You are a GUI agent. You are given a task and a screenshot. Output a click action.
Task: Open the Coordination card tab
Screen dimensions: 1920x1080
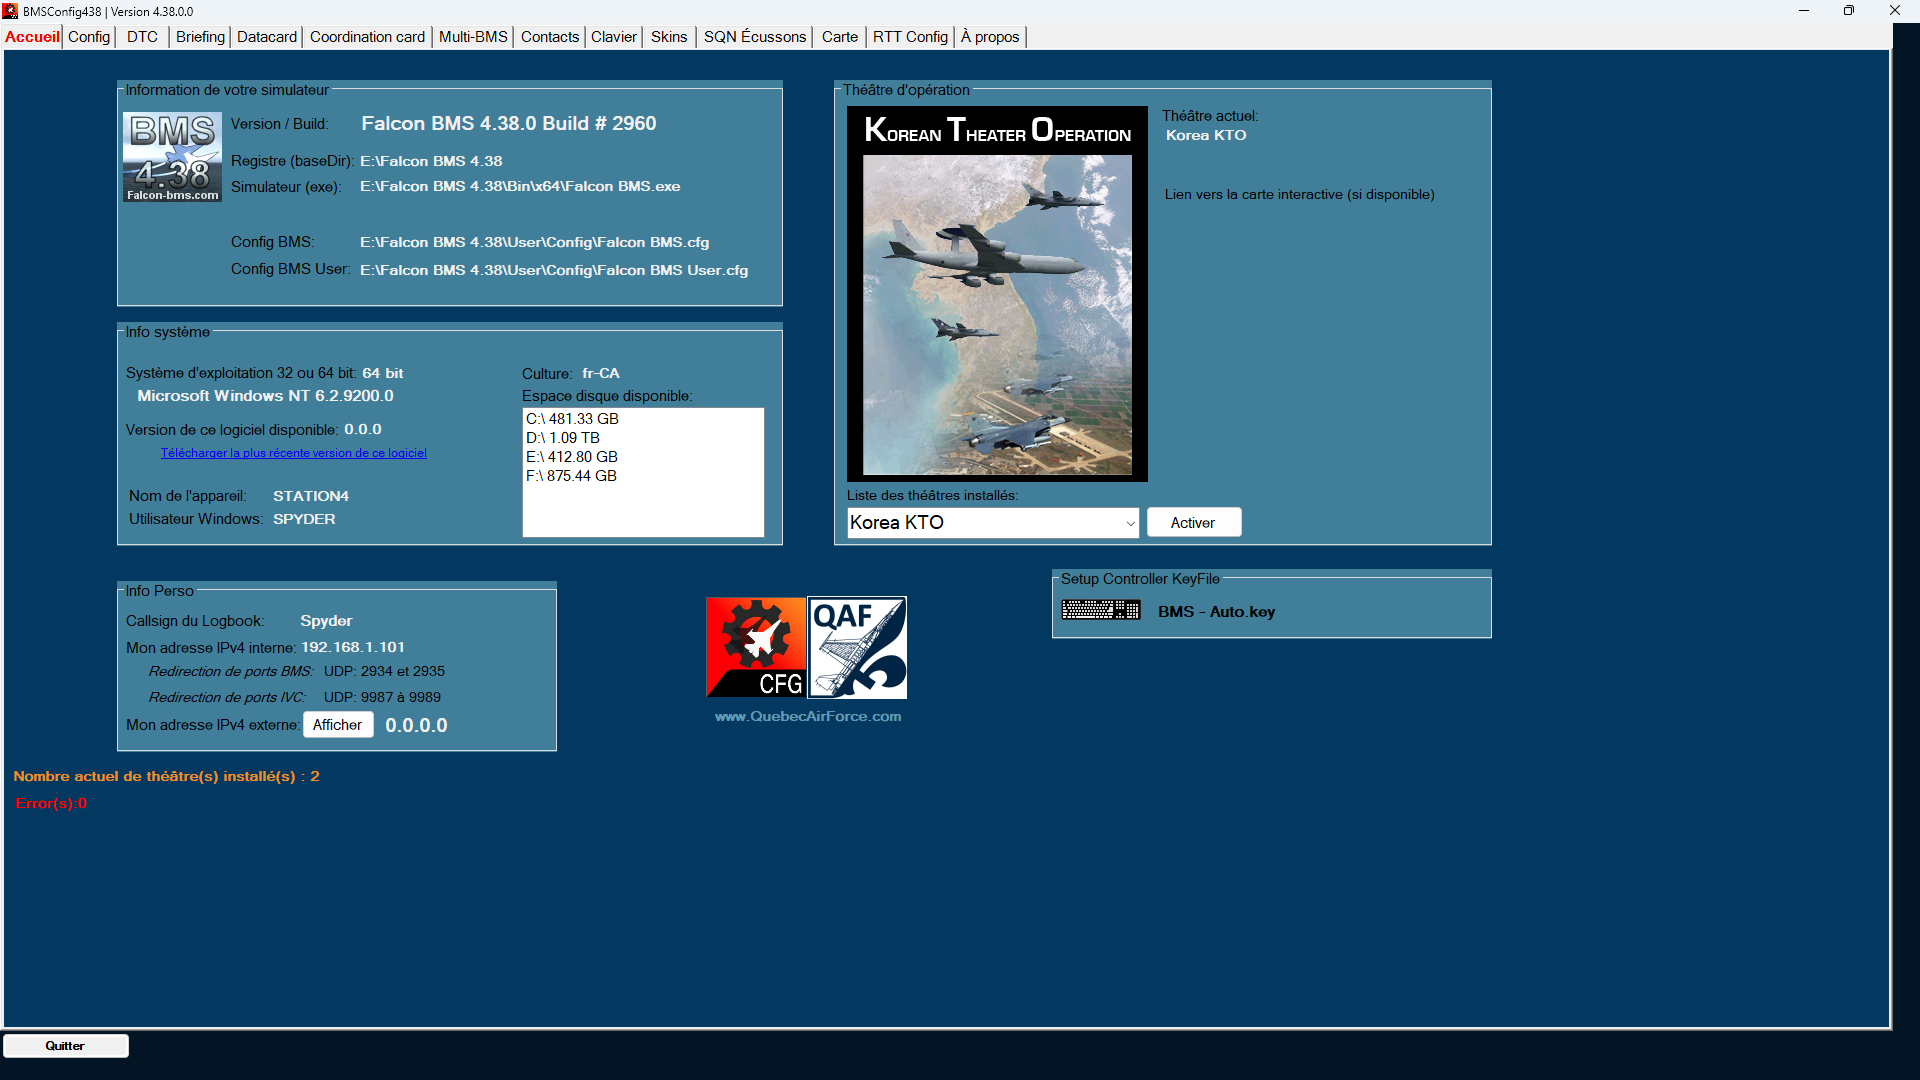[367, 37]
